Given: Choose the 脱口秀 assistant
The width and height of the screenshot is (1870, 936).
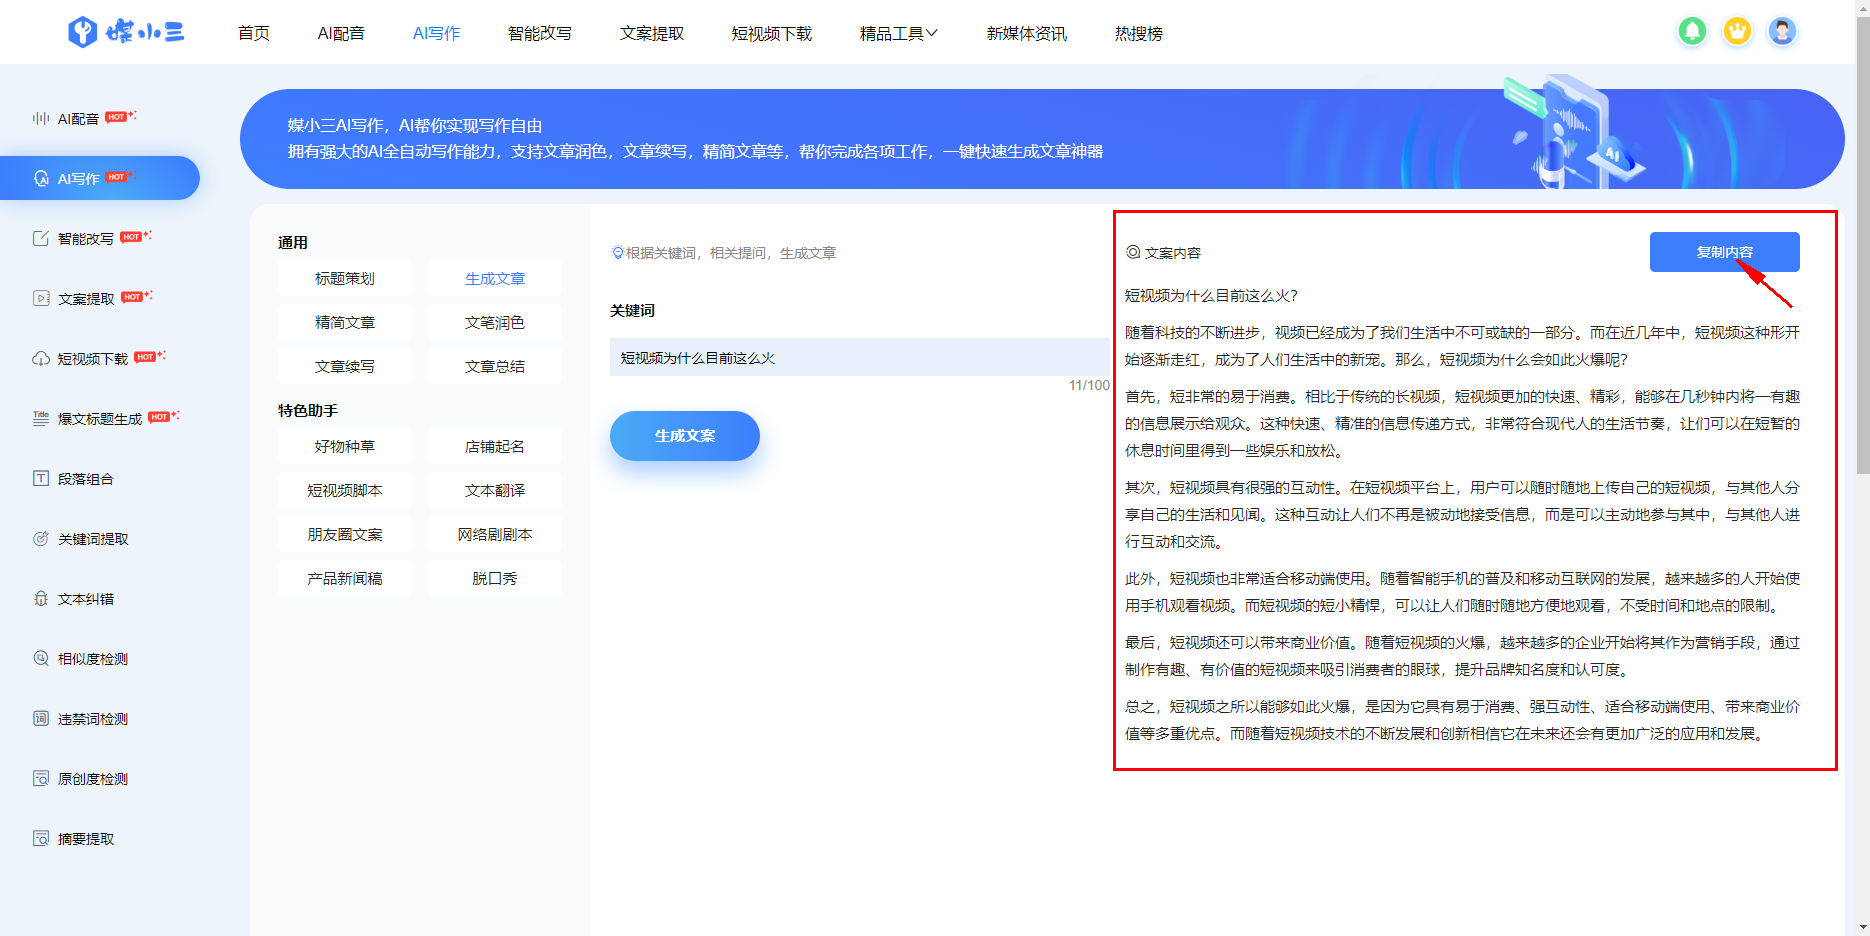Looking at the screenshot, I should coord(495,579).
